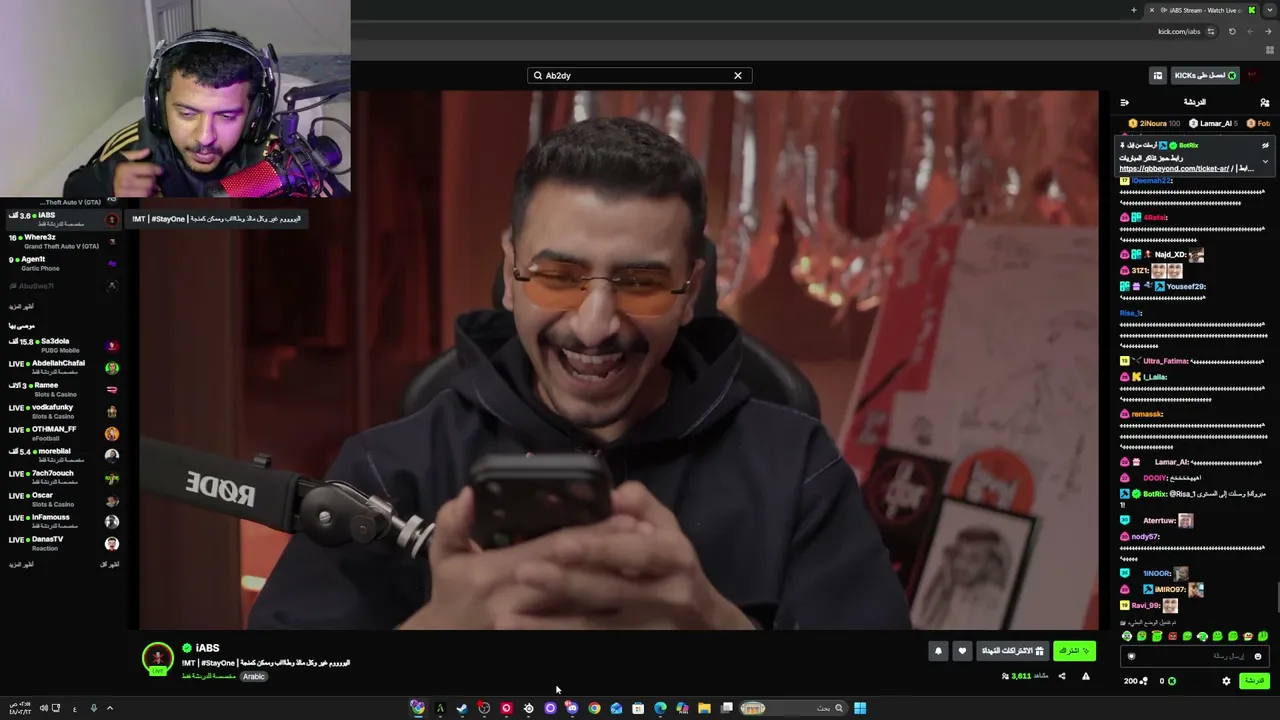Open the emoji picker in chat input

coord(1258,657)
